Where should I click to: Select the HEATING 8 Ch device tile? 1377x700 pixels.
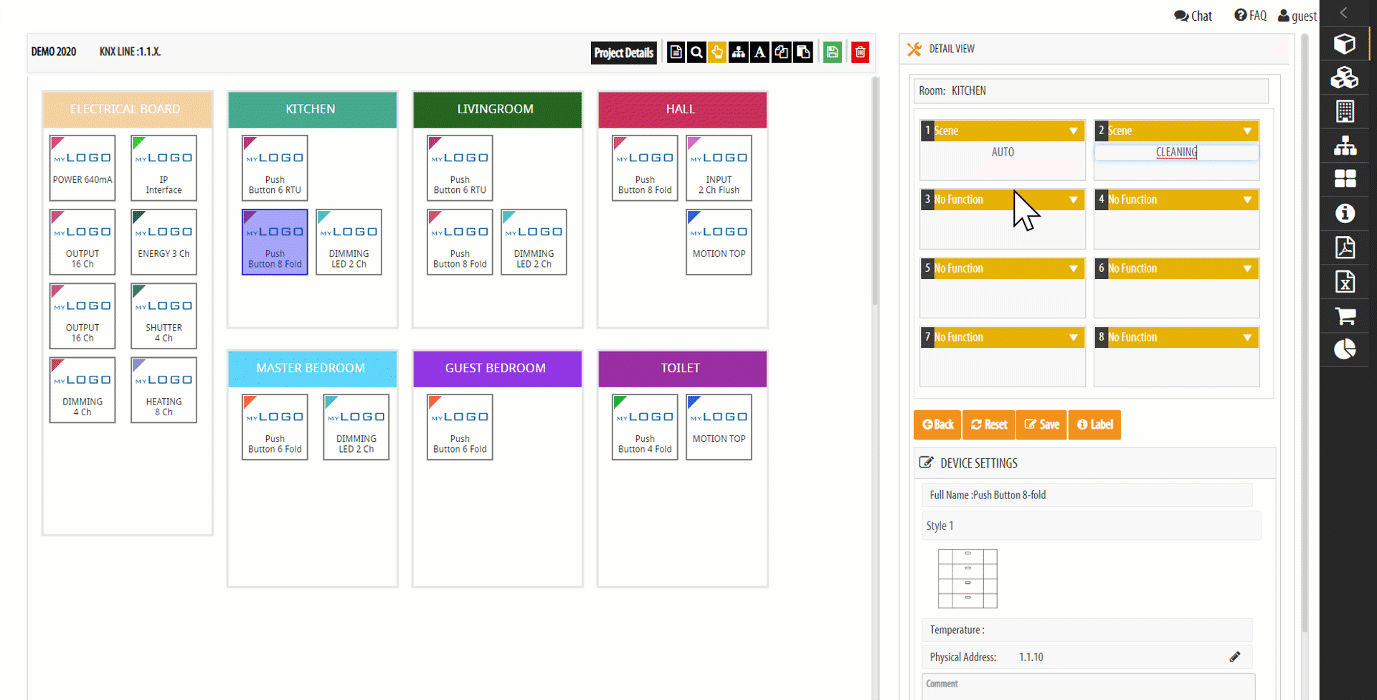(164, 390)
